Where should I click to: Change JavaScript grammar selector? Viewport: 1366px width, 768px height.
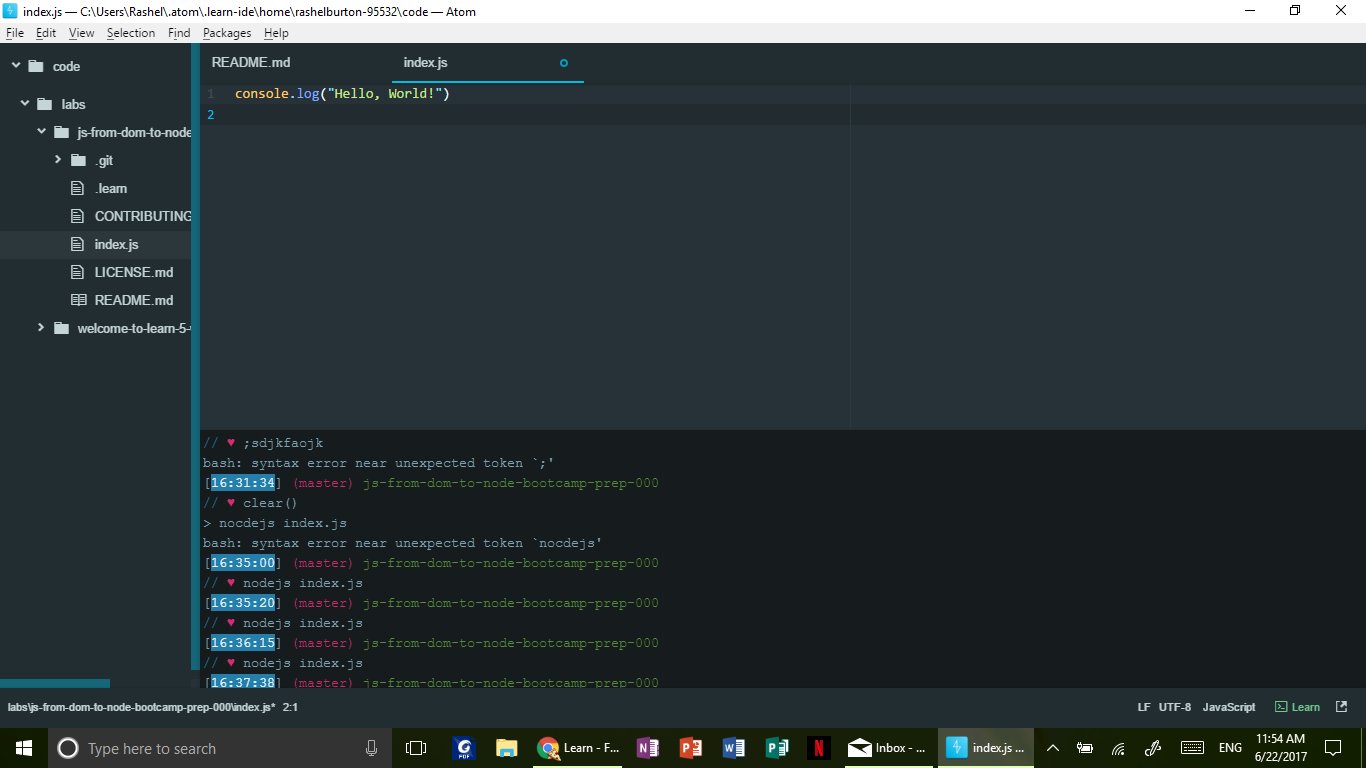coord(1228,707)
